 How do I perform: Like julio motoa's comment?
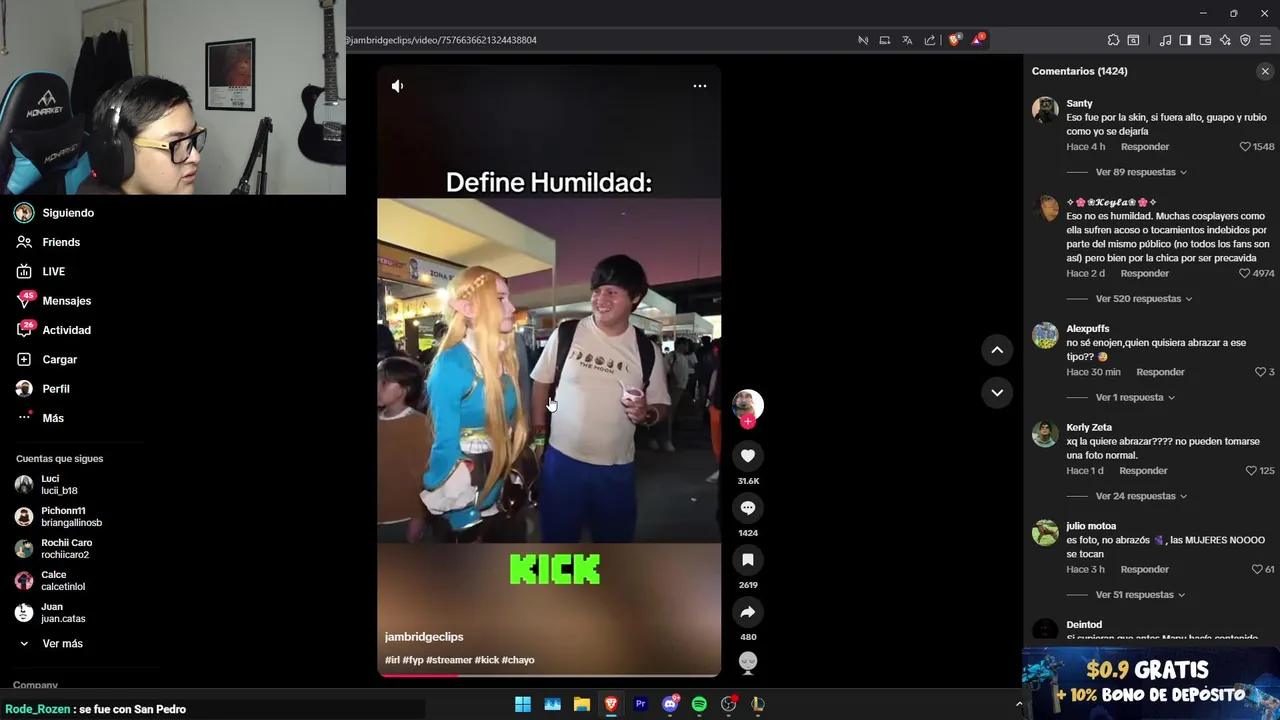coord(1257,570)
